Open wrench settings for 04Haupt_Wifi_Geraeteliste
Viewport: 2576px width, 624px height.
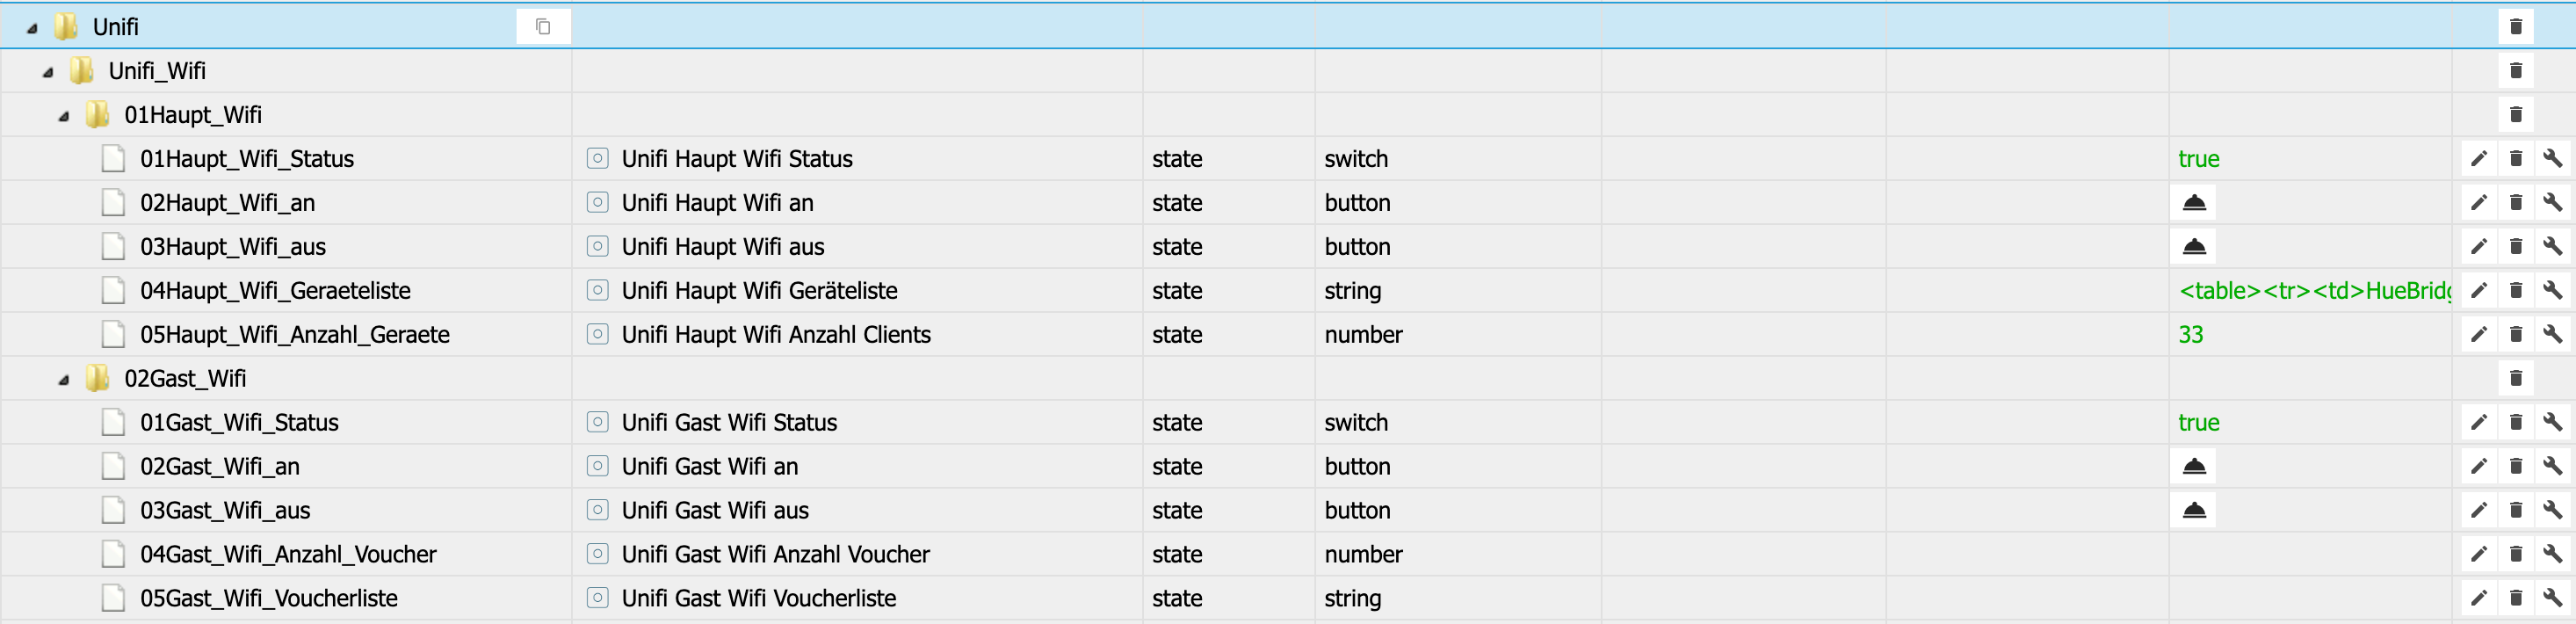[x=2553, y=290]
